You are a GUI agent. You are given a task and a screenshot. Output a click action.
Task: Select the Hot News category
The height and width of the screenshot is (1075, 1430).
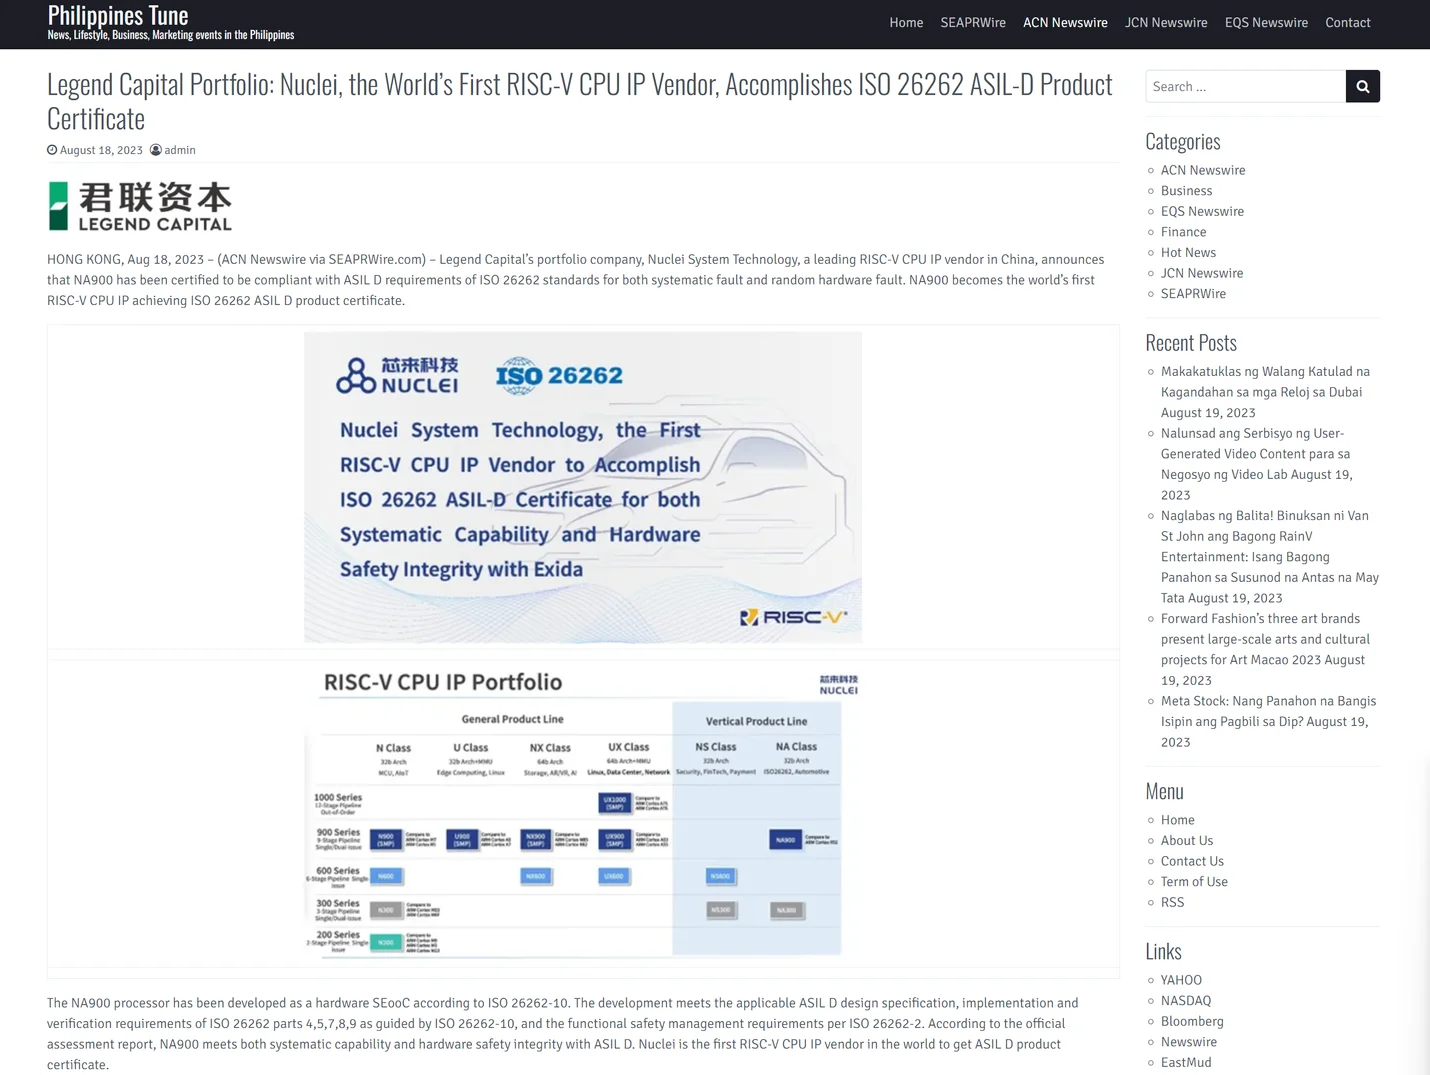[1188, 252]
